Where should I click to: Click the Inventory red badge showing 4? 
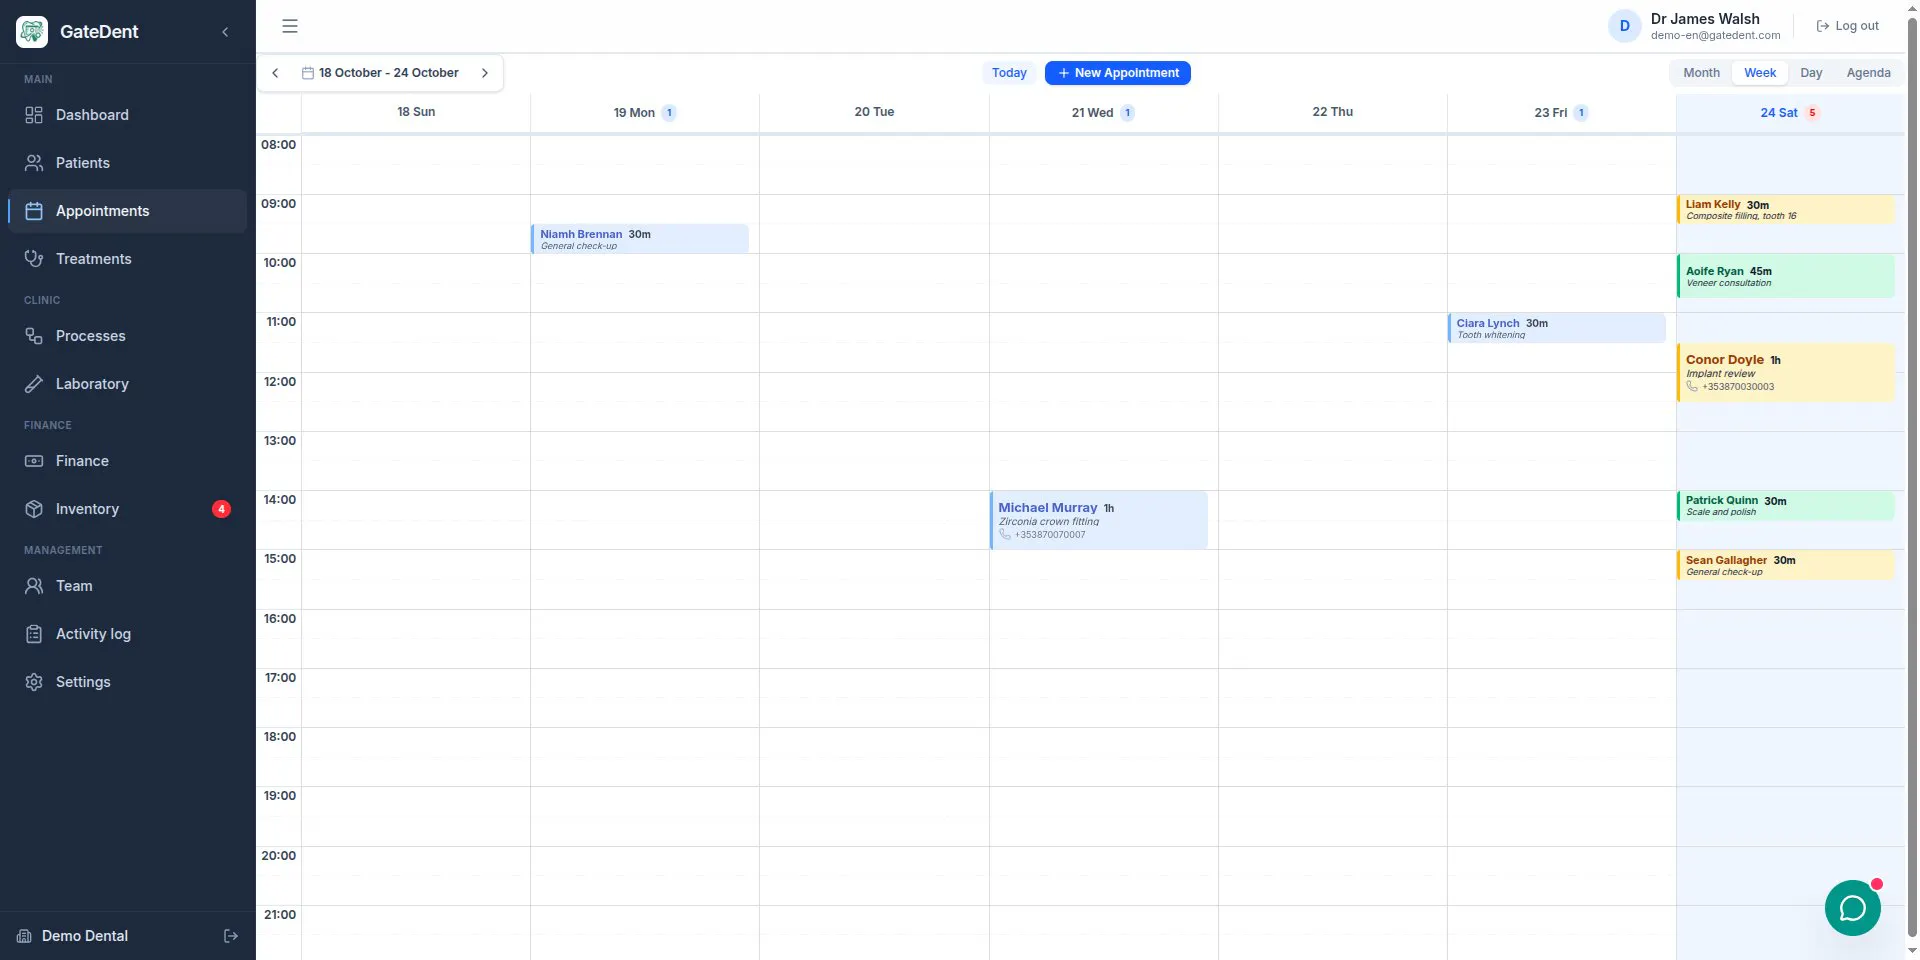(x=221, y=509)
